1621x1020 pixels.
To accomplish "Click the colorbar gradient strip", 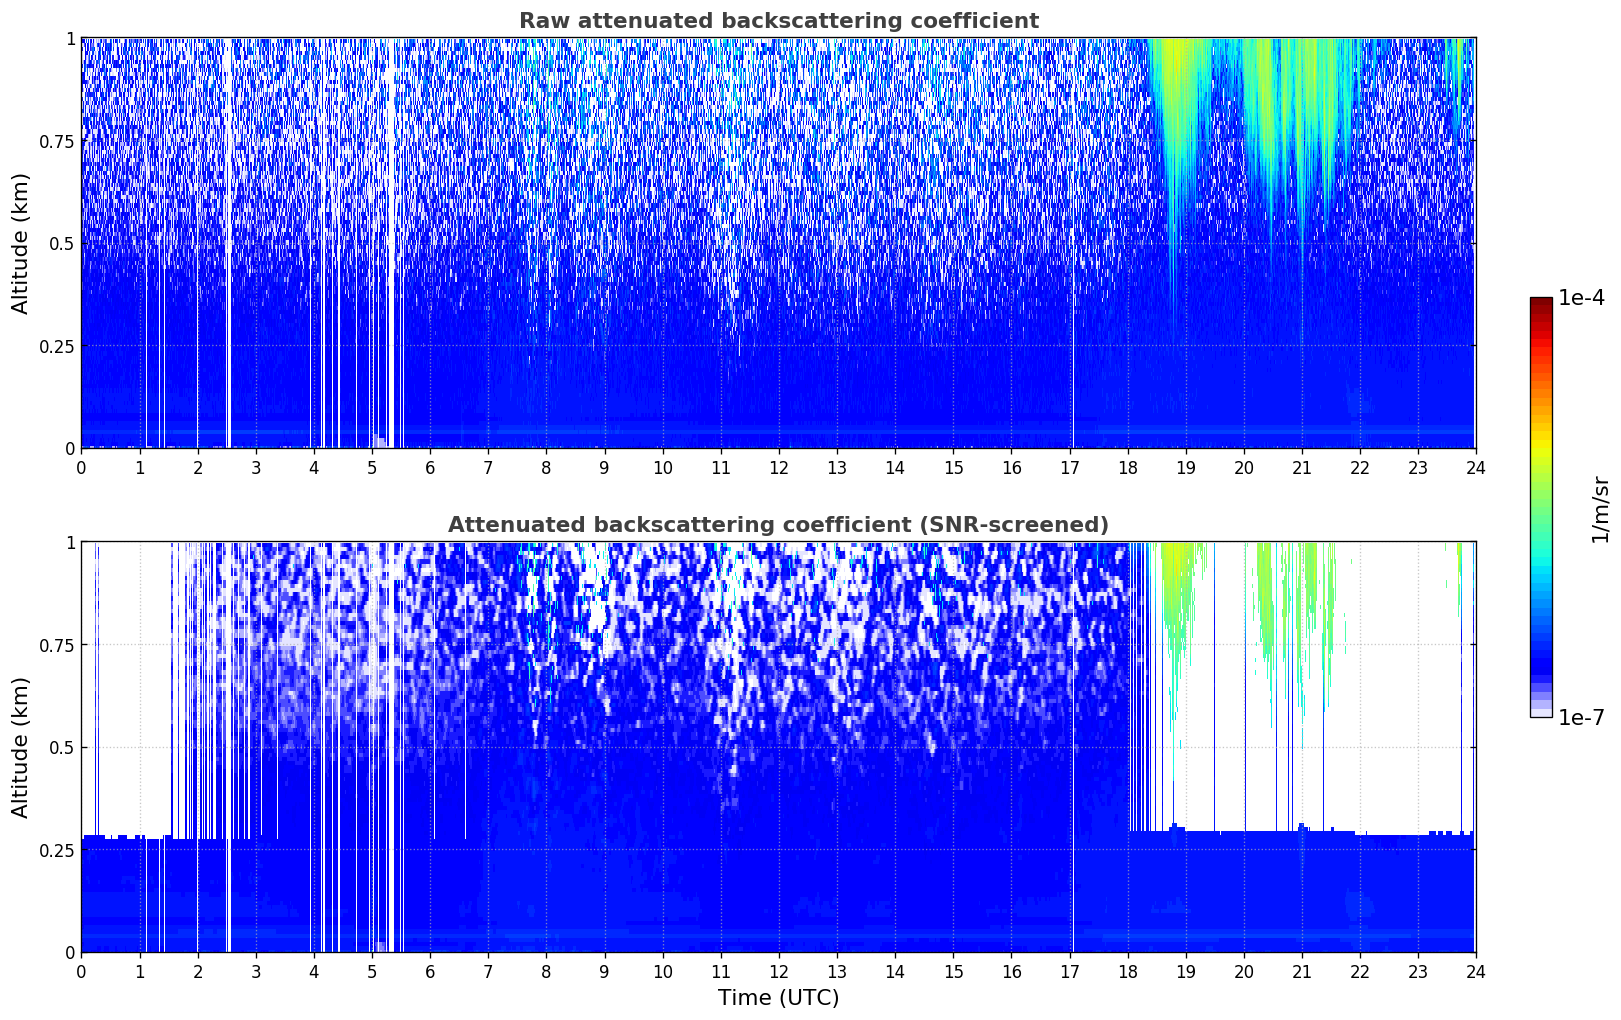I will pyautogui.click(x=1541, y=507).
